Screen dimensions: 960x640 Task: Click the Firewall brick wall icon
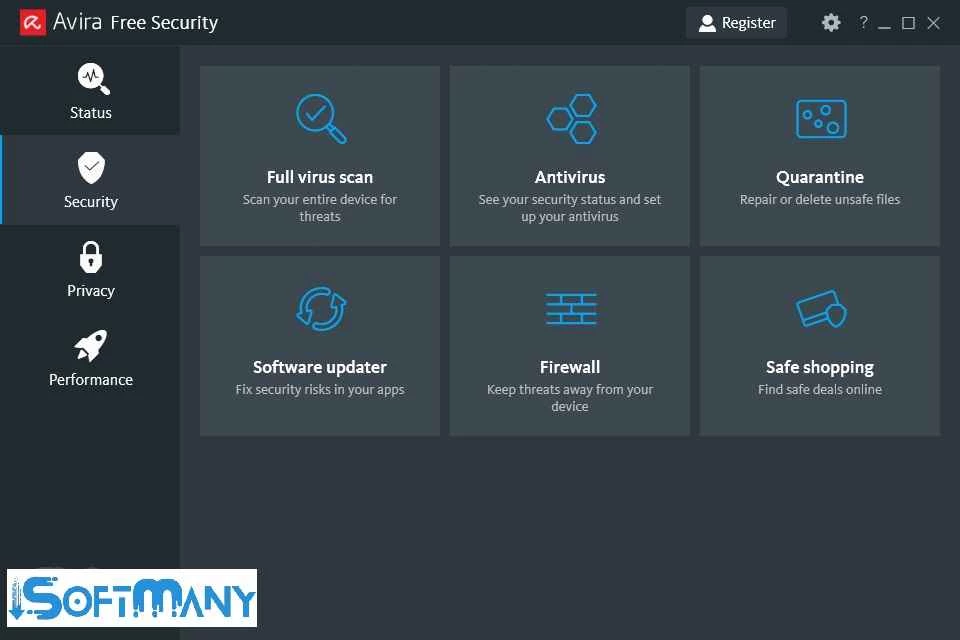pyautogui.click(x=571, y=308)
